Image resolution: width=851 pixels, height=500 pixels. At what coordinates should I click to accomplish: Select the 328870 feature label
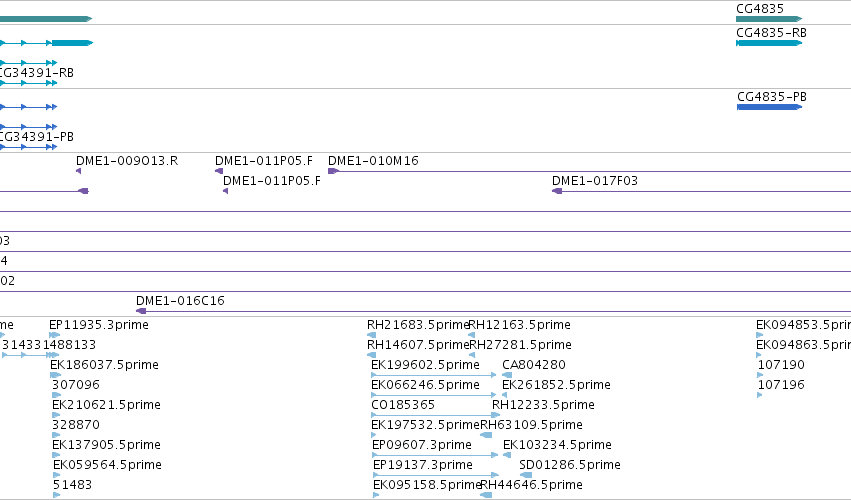(x=76, y=425)
